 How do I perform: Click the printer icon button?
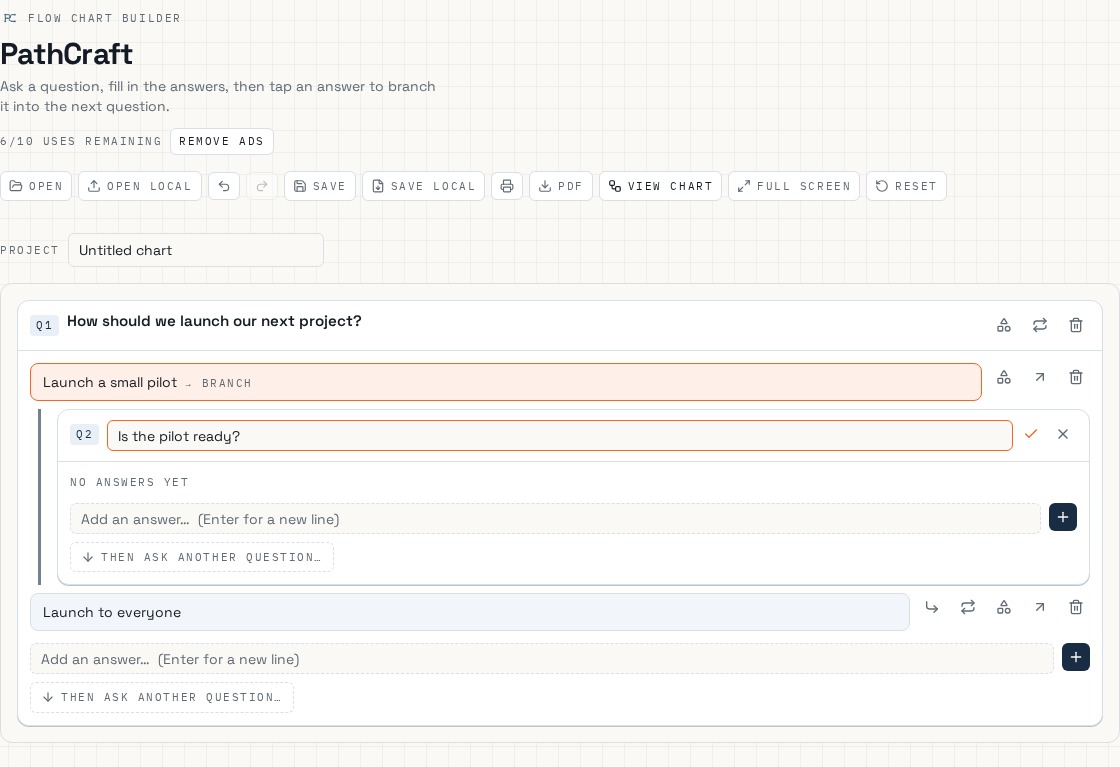point(506,186)
